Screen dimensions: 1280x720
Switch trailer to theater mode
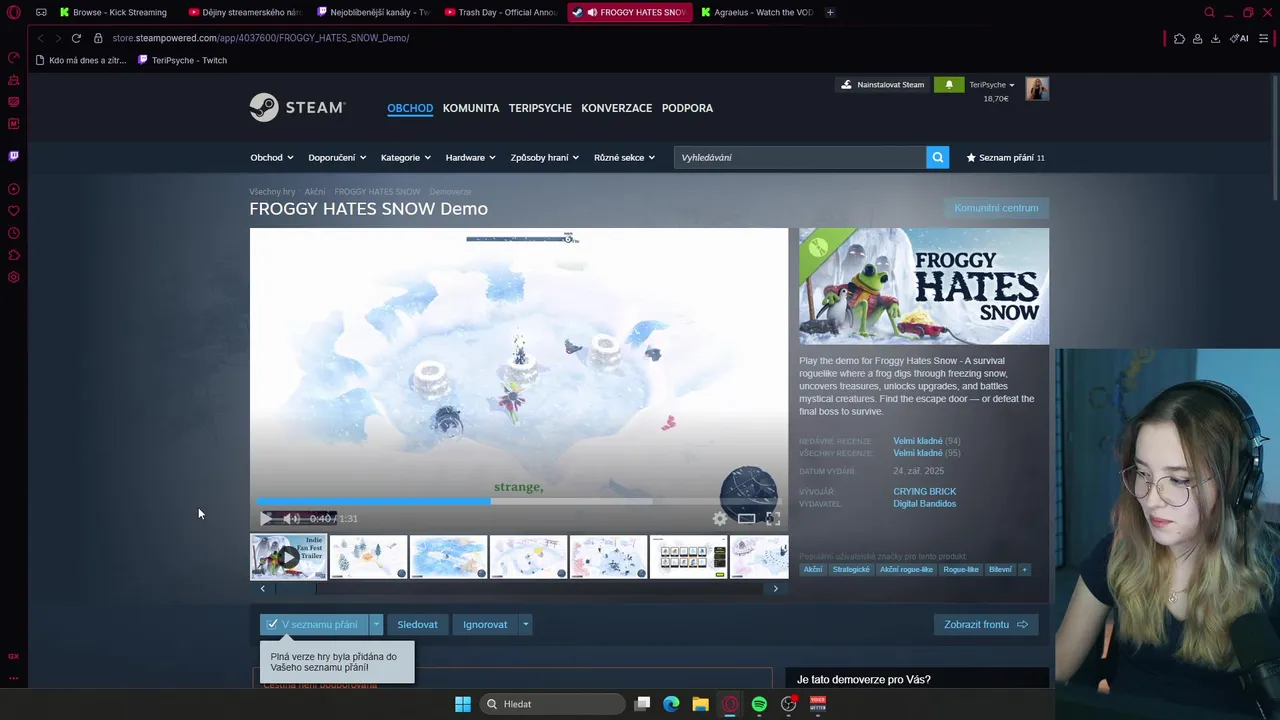point(746,518)
